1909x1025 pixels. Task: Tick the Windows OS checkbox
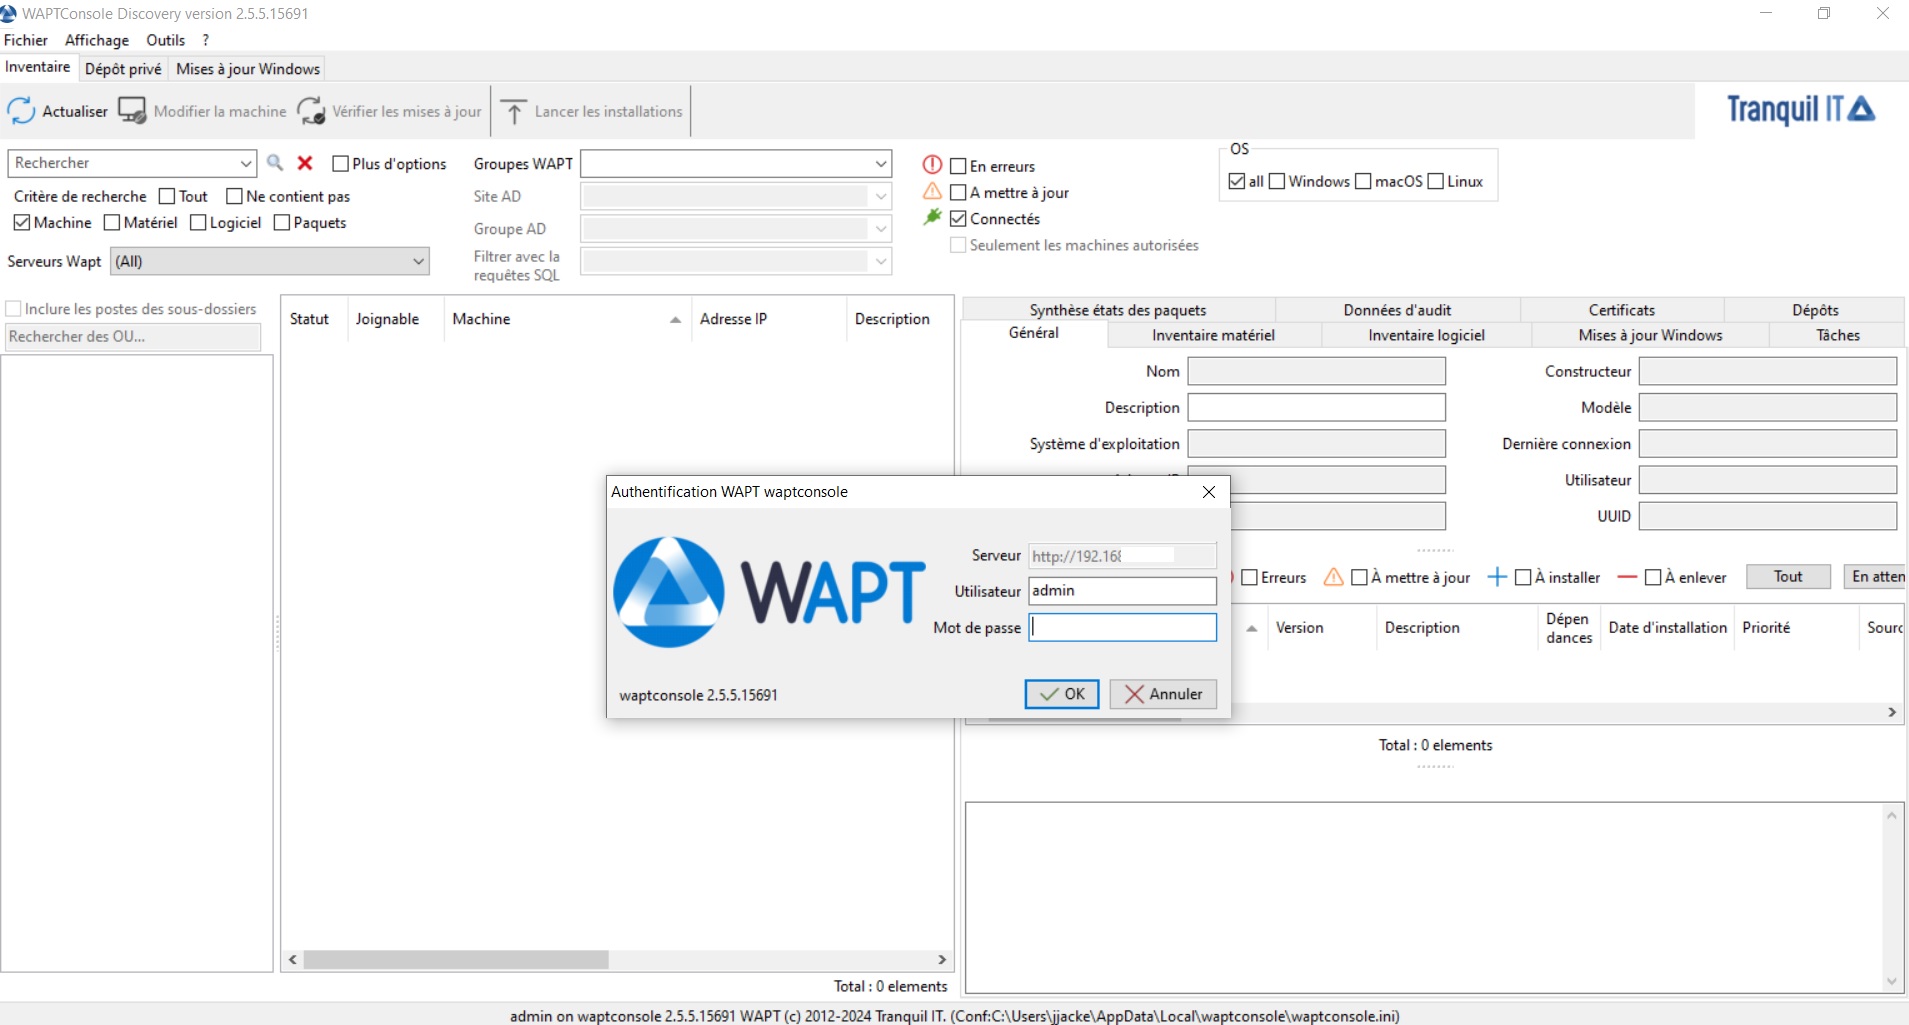coord(1277,181)
